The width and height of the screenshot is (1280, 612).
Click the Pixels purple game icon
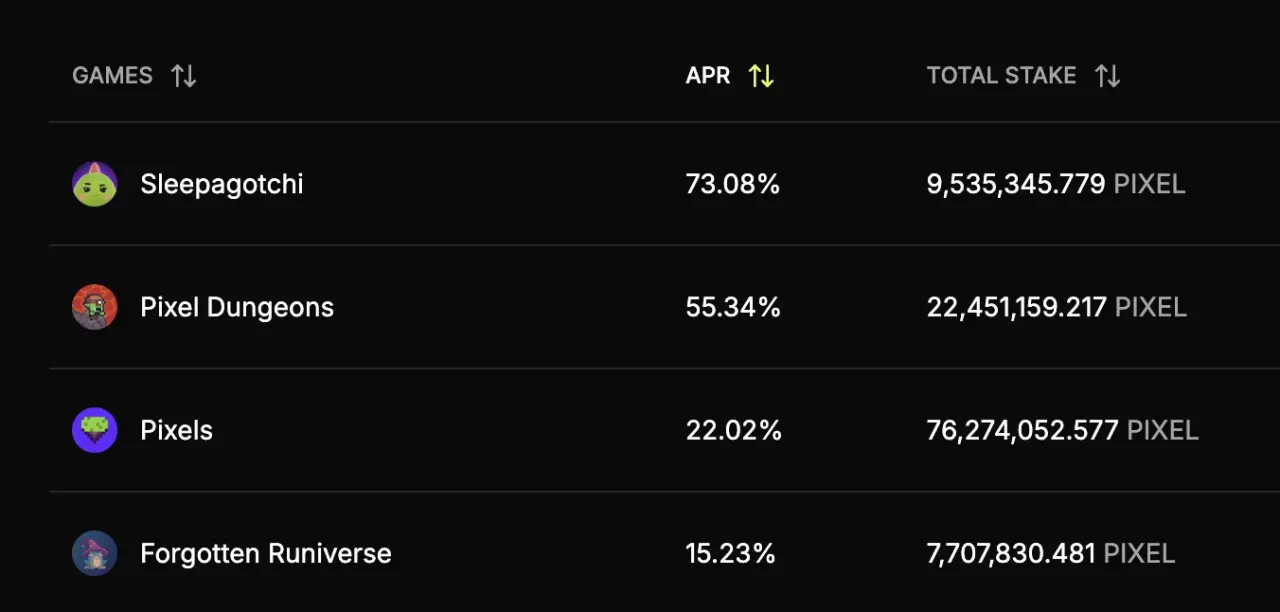(95, 430)
